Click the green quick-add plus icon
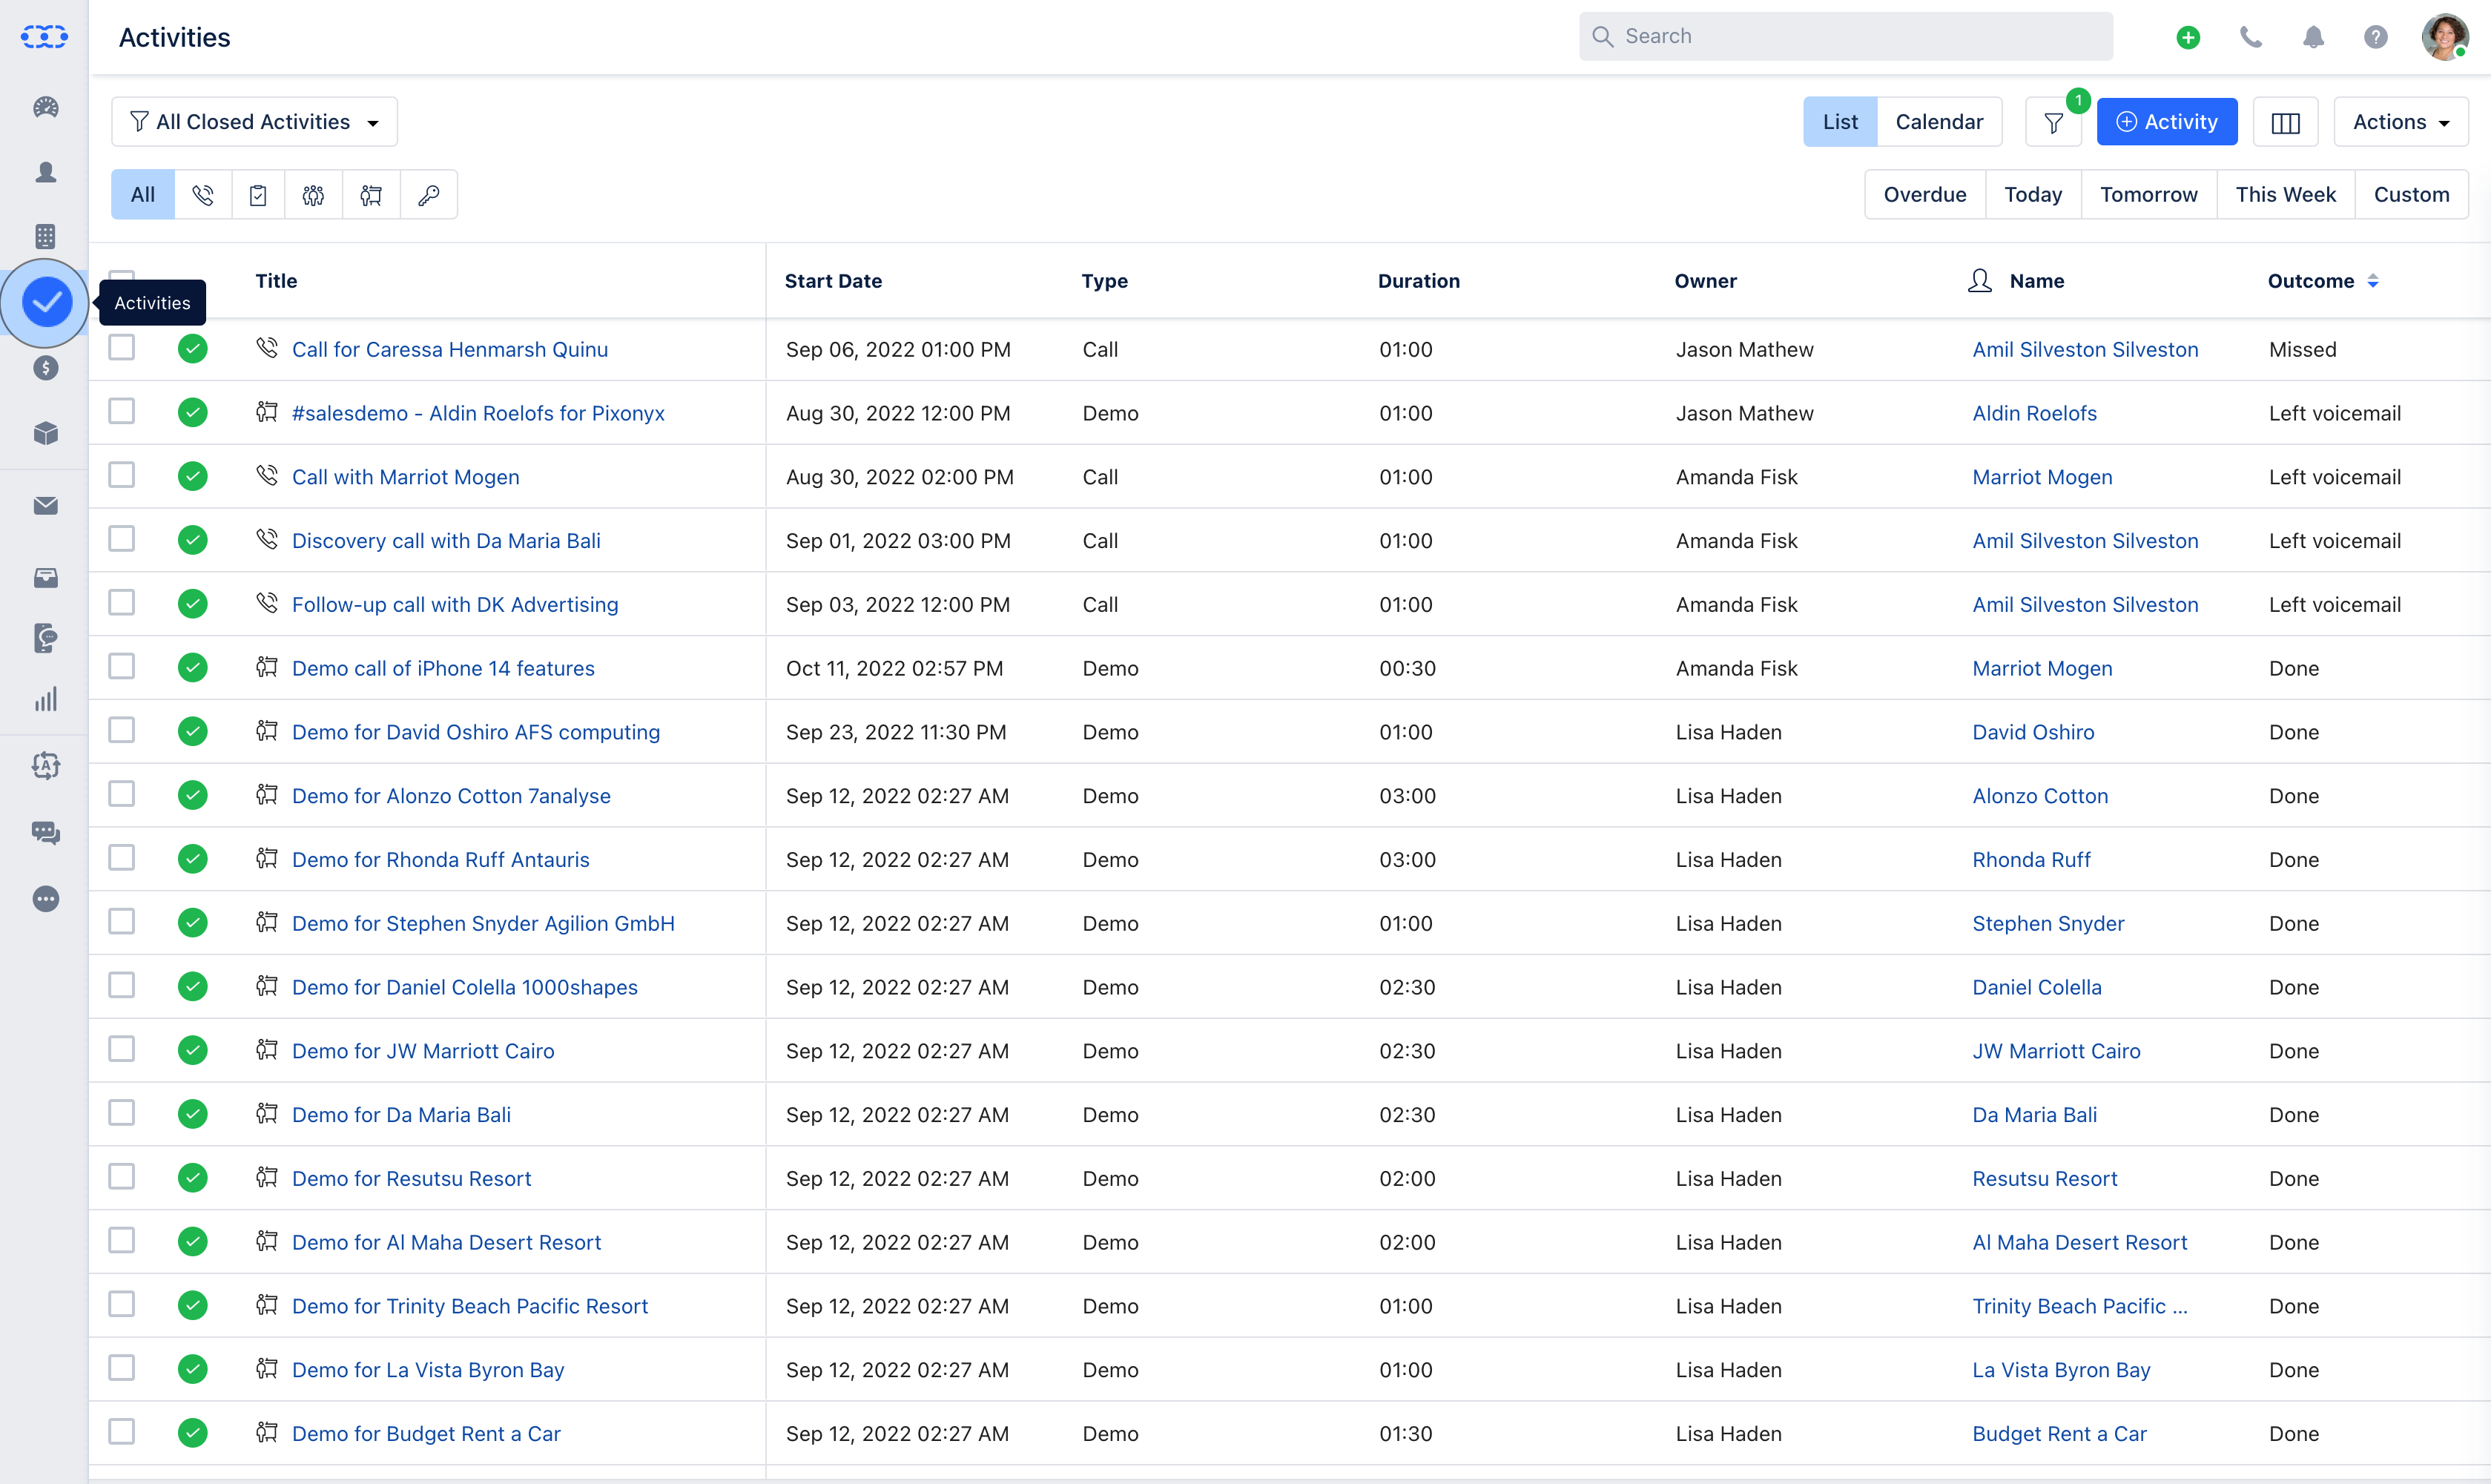 click(x=2188, y=37)
